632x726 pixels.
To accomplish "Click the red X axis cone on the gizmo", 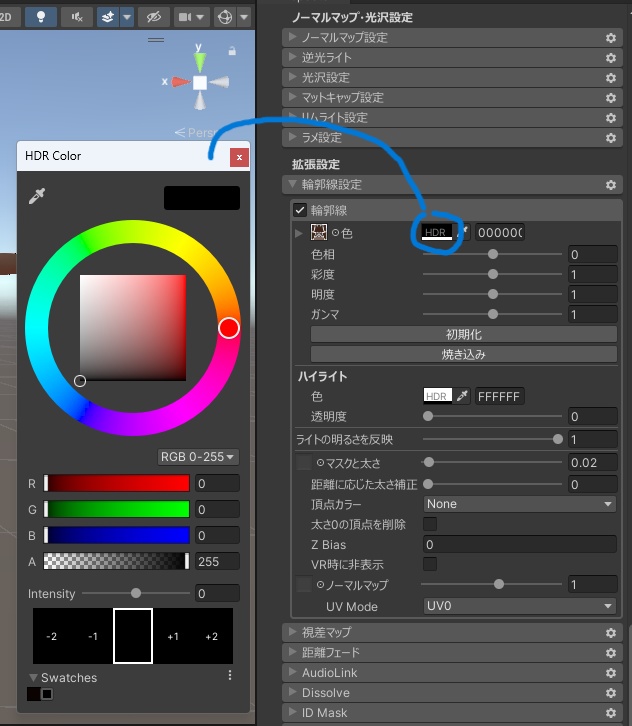I will point(181,82).
